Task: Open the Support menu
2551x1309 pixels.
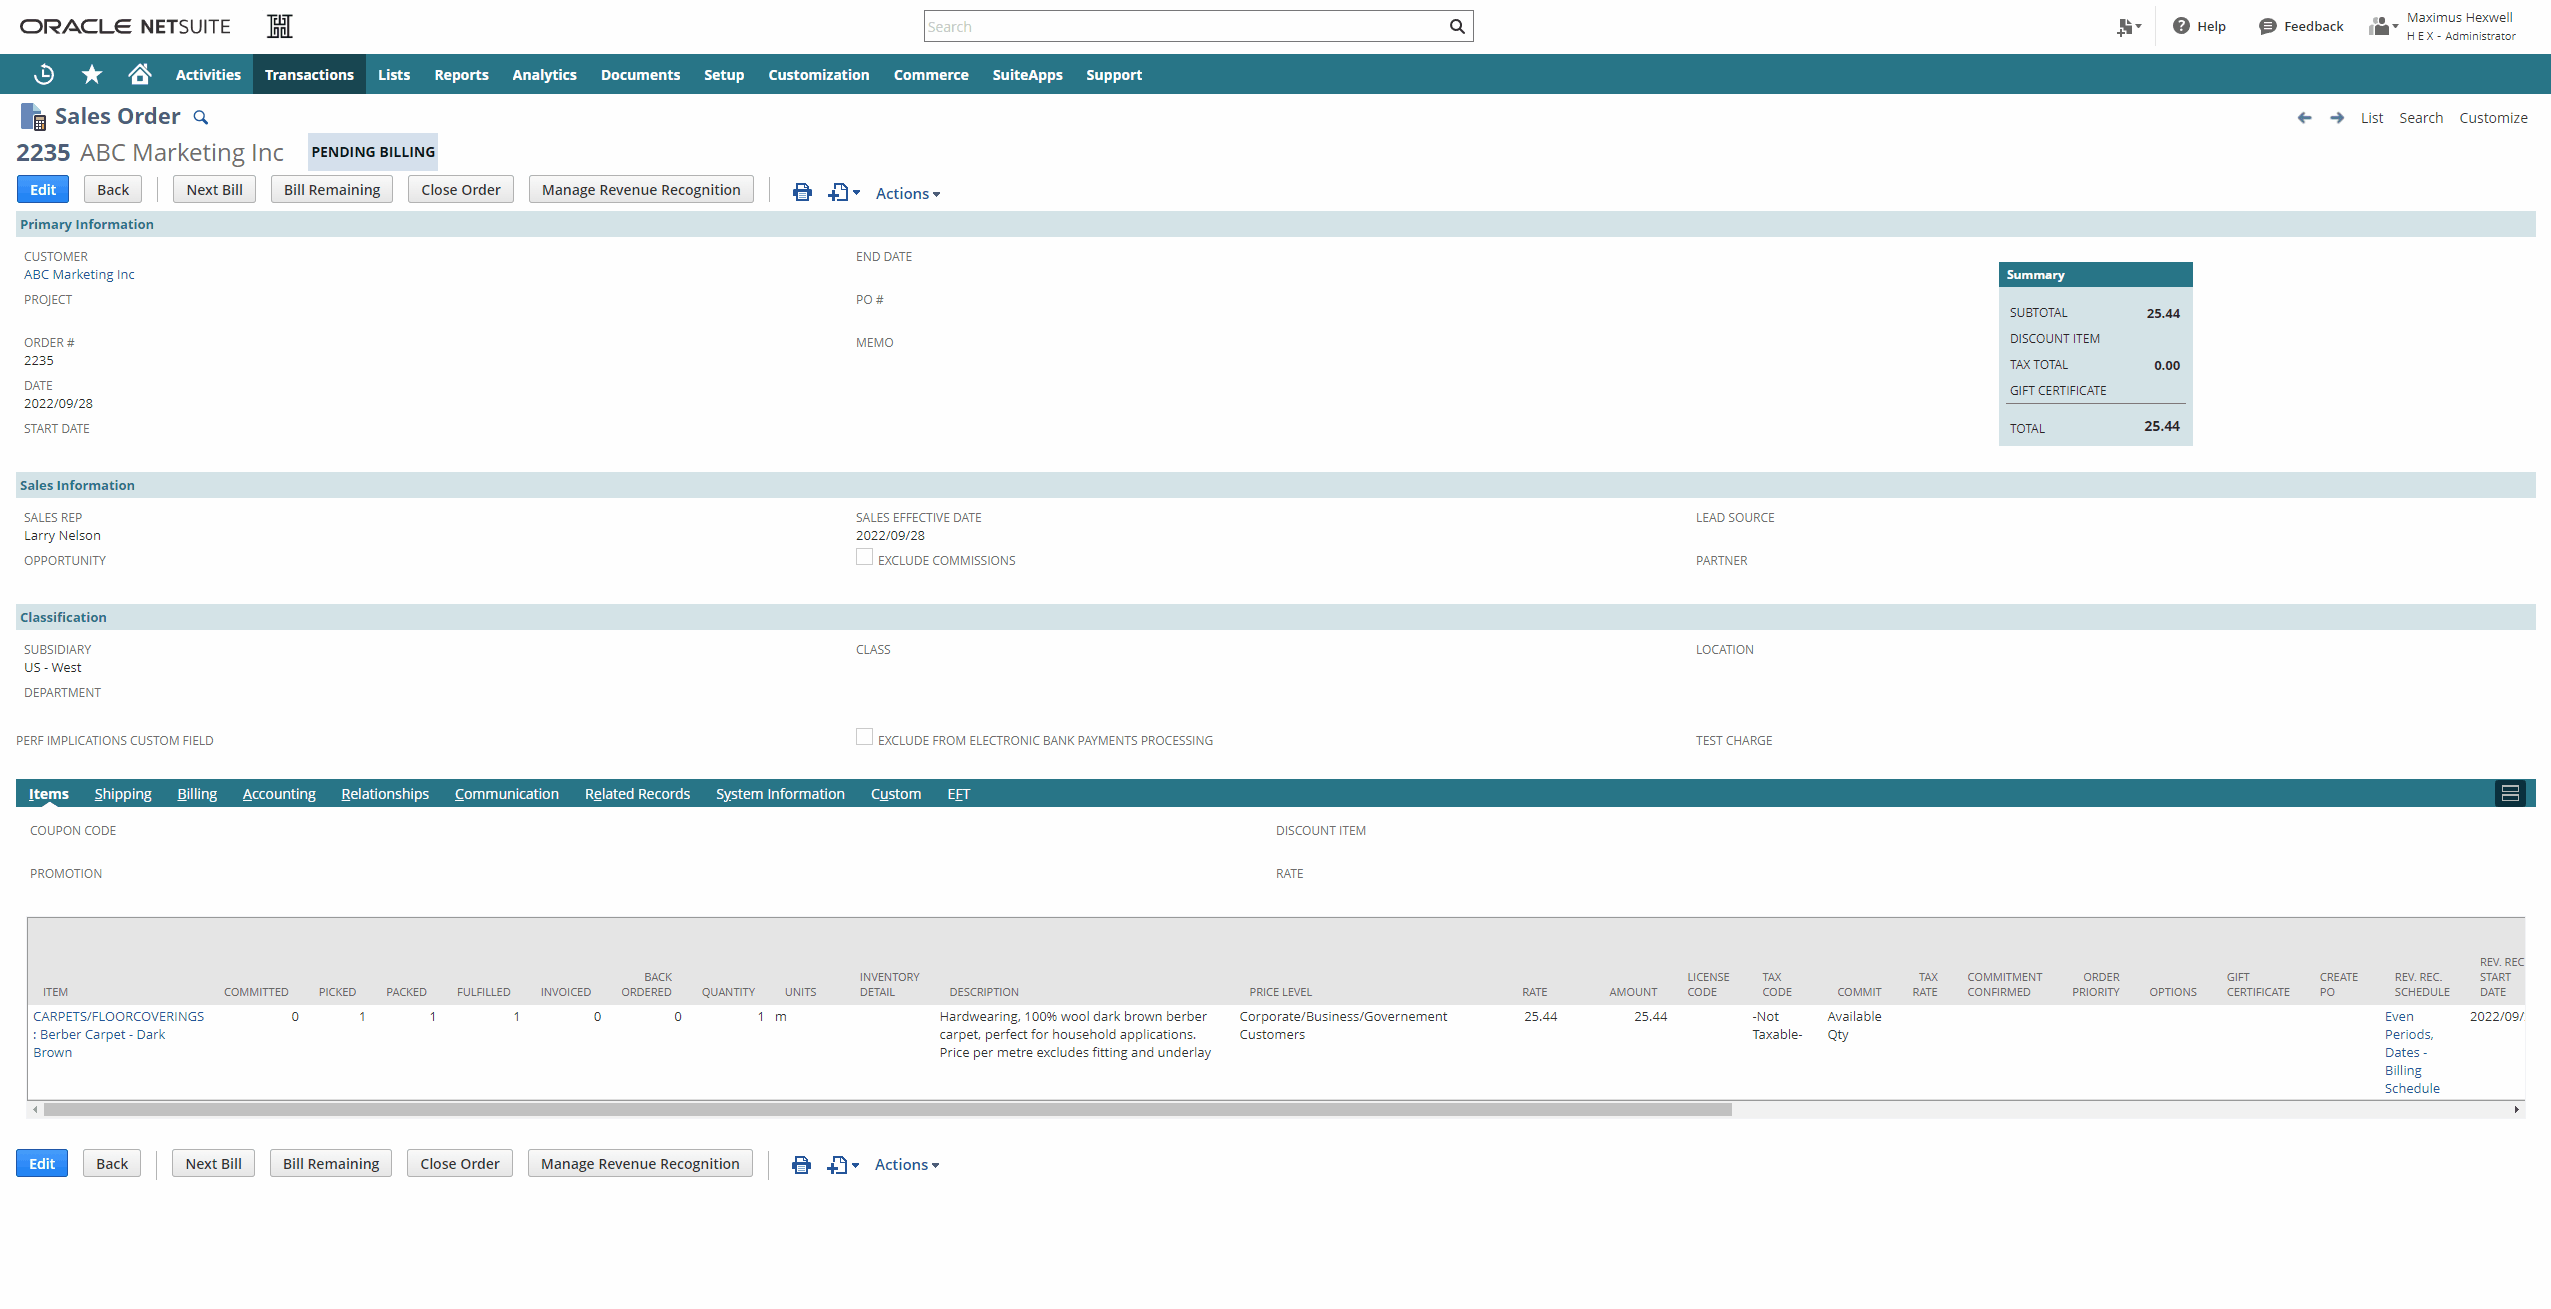Action: (1114, 74)
